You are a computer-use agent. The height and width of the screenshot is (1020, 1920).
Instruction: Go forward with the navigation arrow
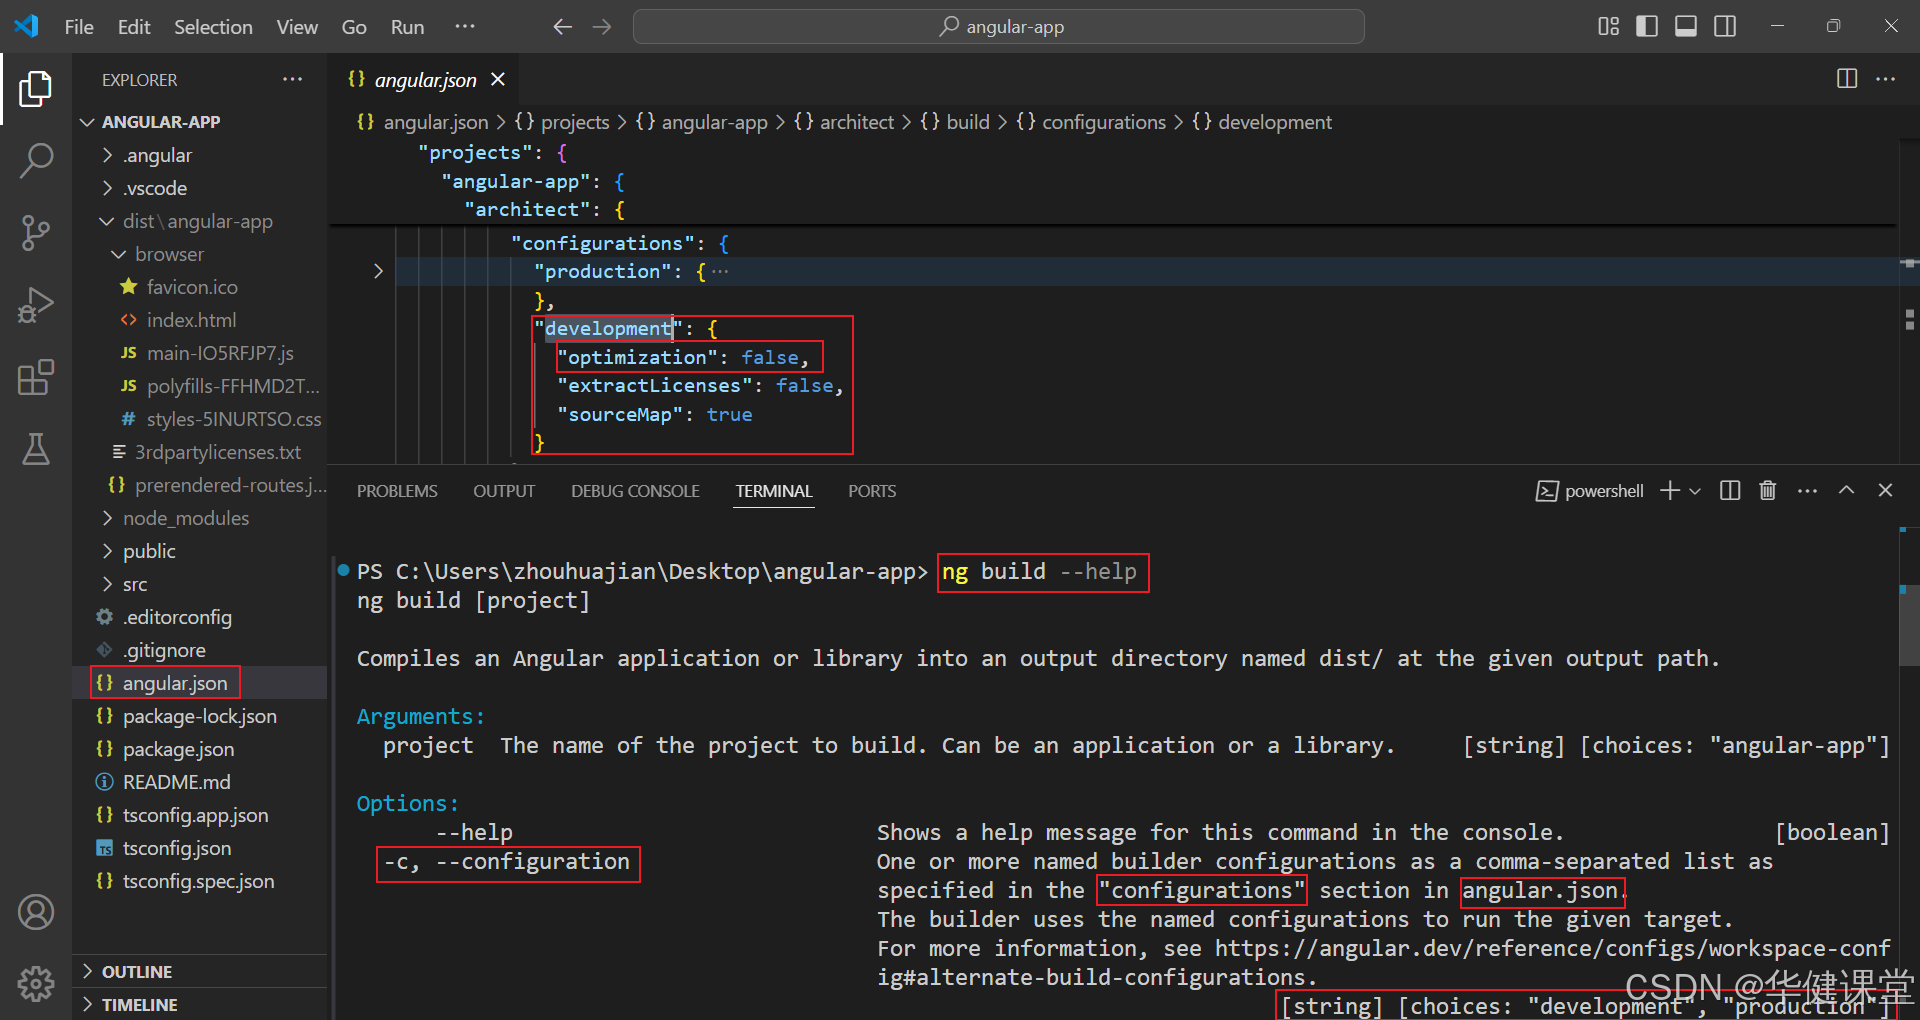pyautogui.click(x=602, y=27)
